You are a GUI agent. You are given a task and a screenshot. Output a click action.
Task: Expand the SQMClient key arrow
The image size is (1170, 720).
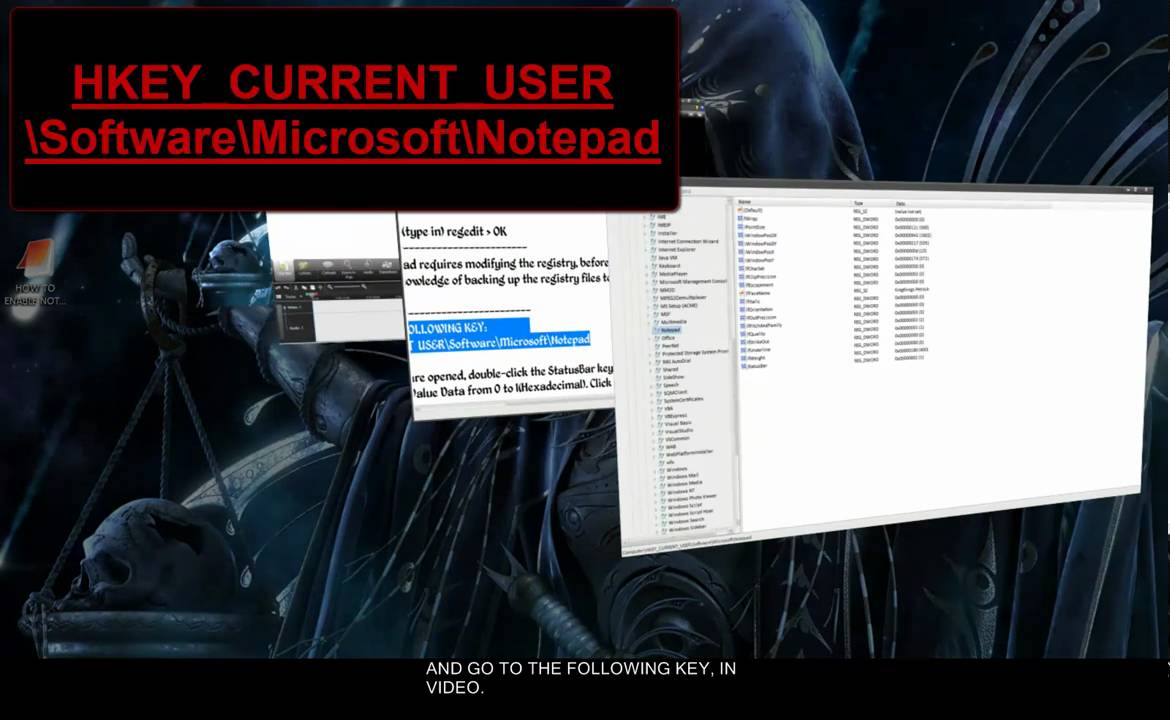tap(651, 393)
